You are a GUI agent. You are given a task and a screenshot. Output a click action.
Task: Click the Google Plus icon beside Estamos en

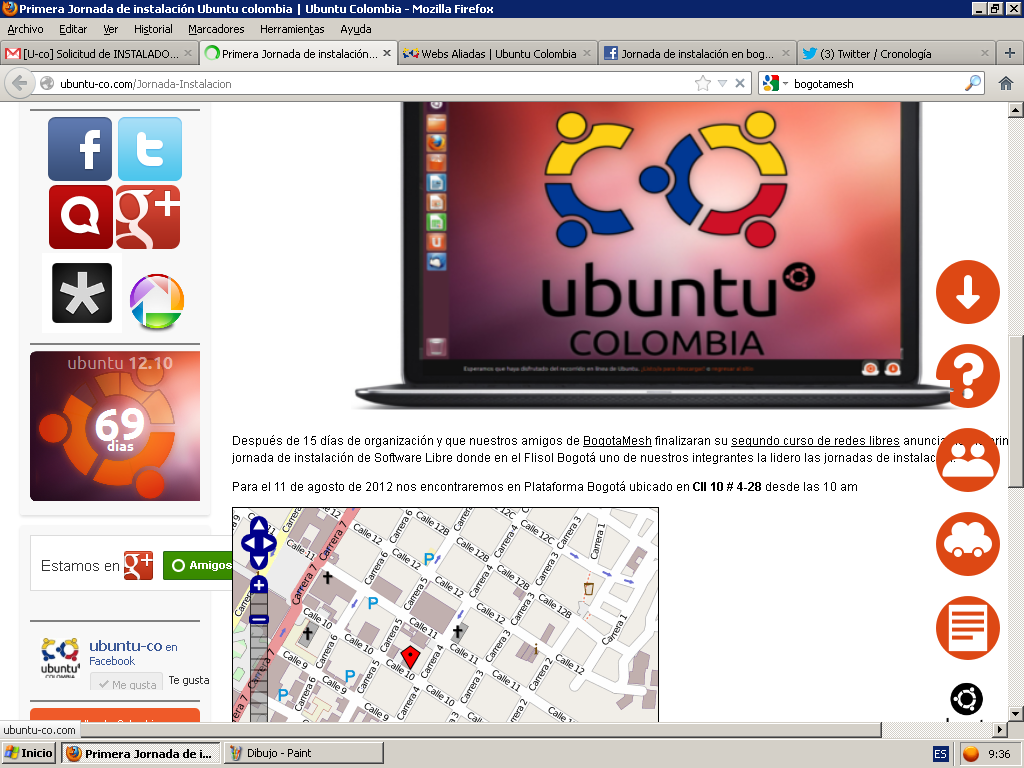coord(138,565)
